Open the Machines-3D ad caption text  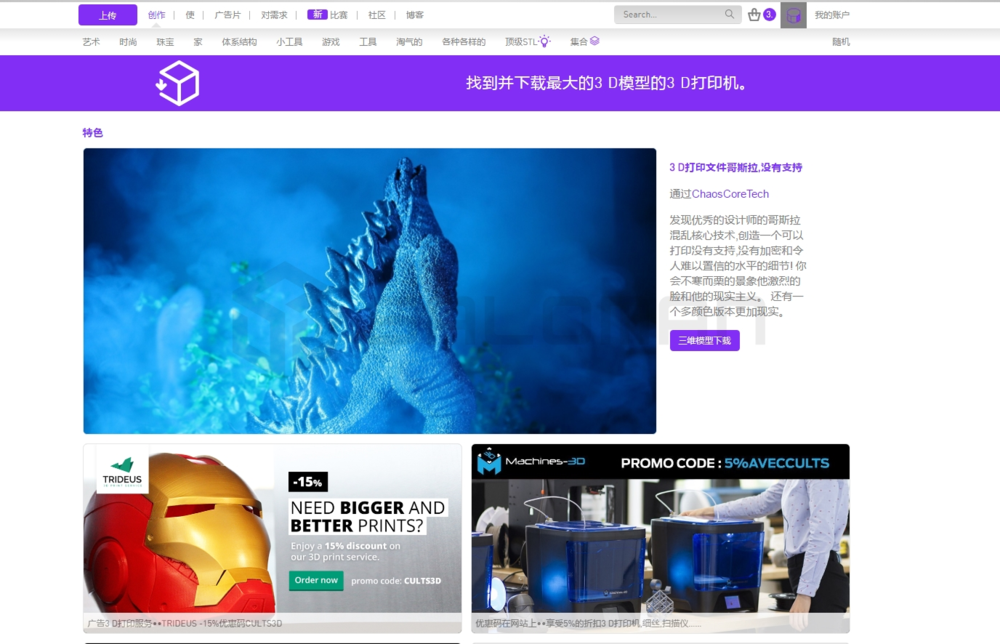[588, 624]
